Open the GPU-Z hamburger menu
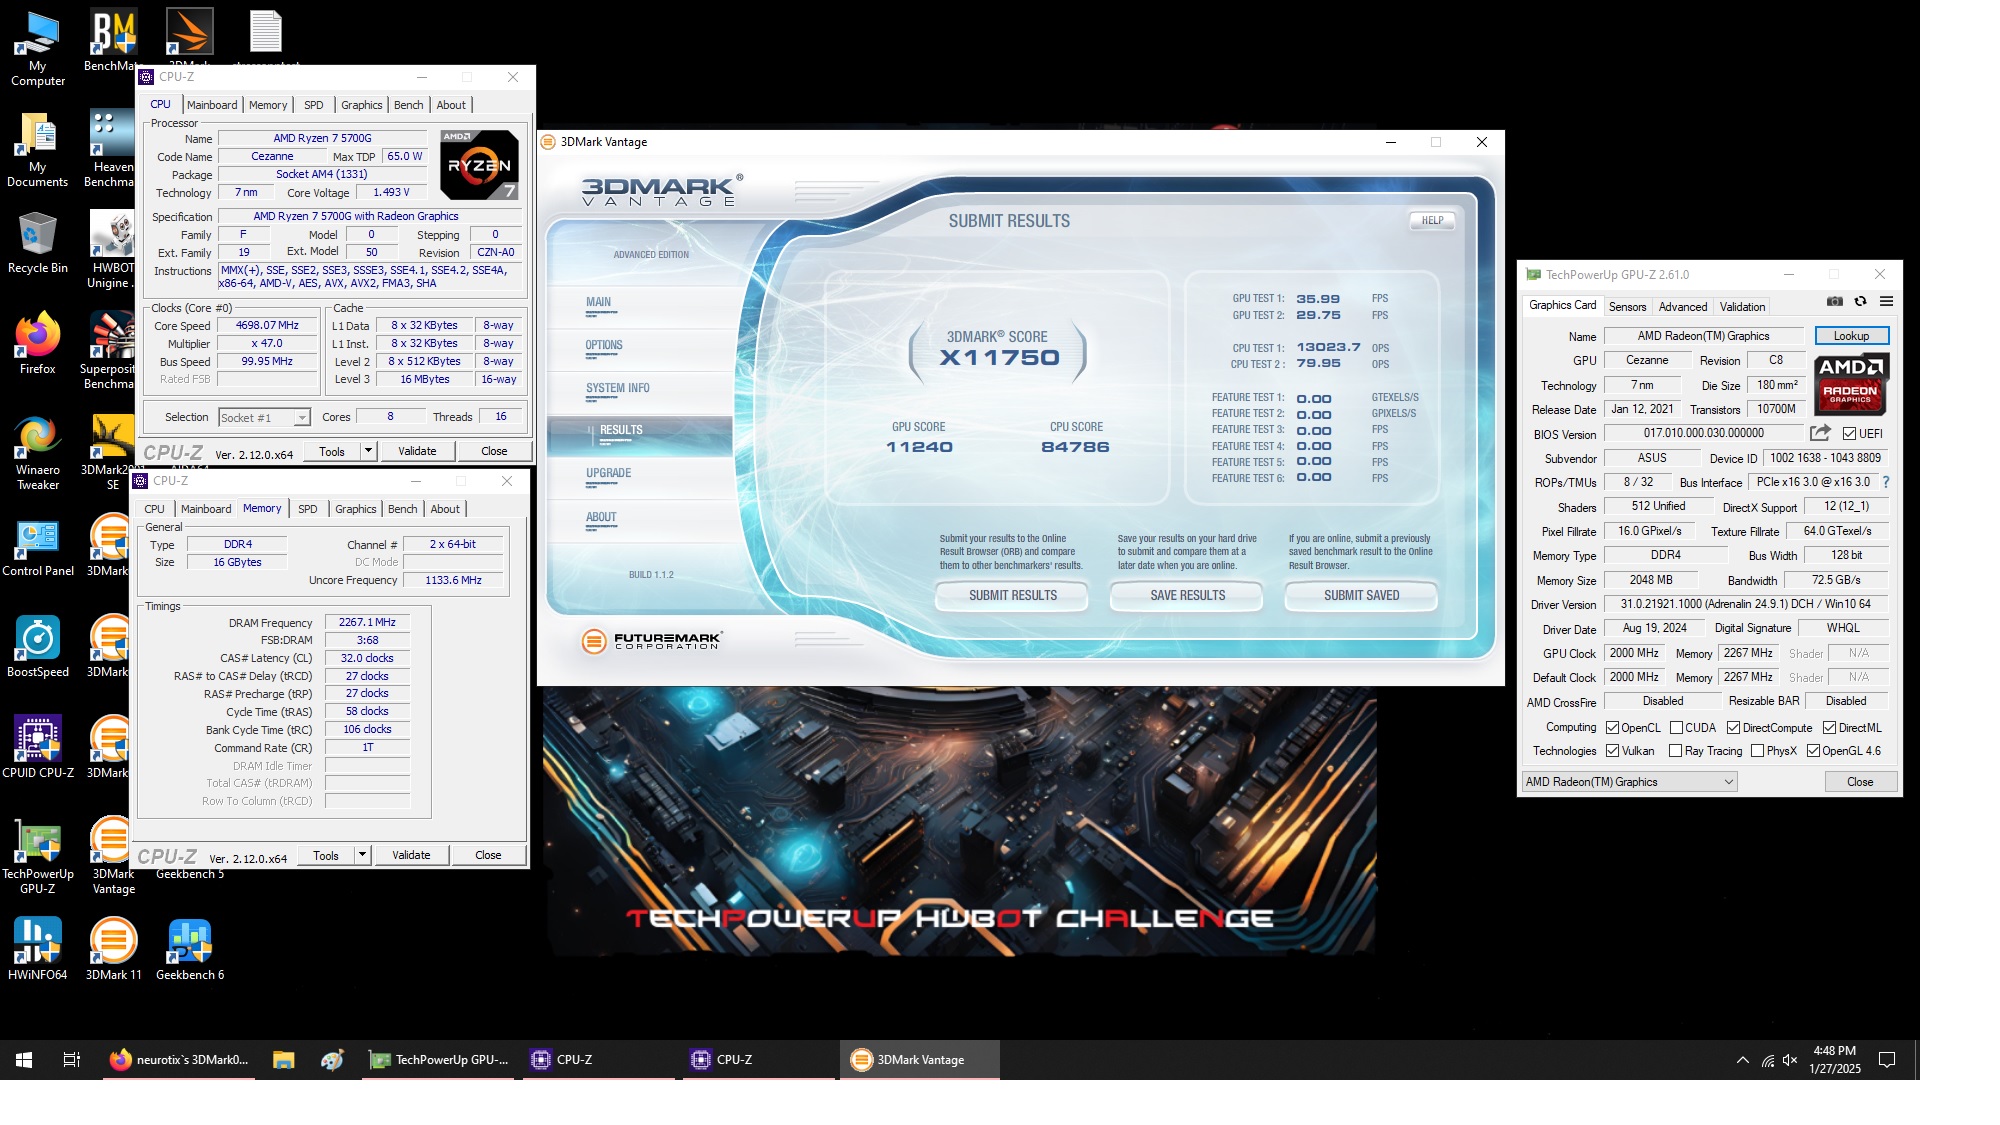This screenshot has width=2000, height=1125. click(1886, 301)
